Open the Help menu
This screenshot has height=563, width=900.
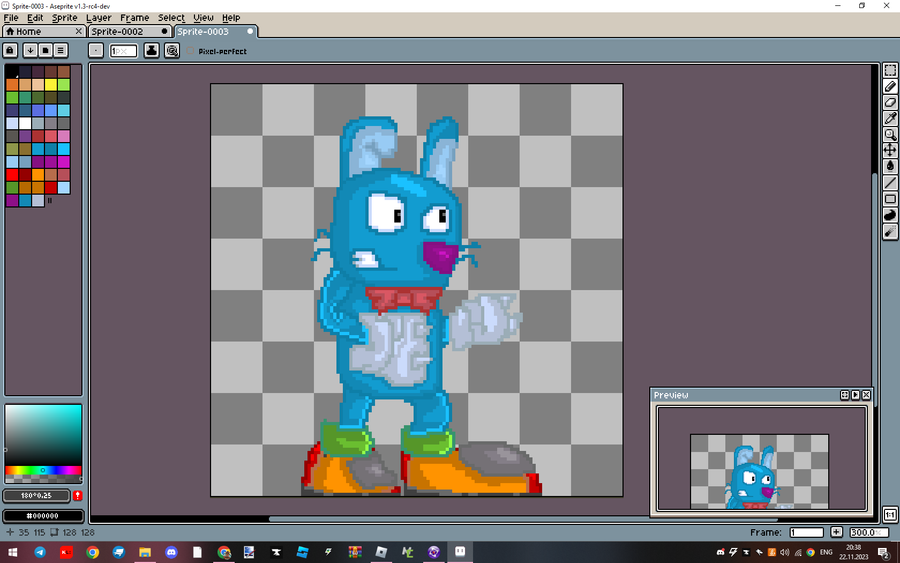tap(231, 18)
